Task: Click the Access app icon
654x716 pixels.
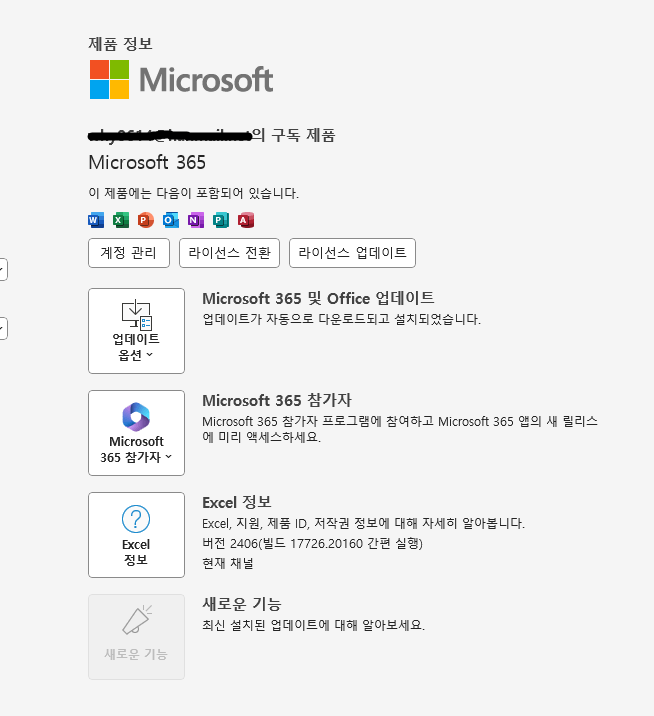Action: click(x=246, y=220)
